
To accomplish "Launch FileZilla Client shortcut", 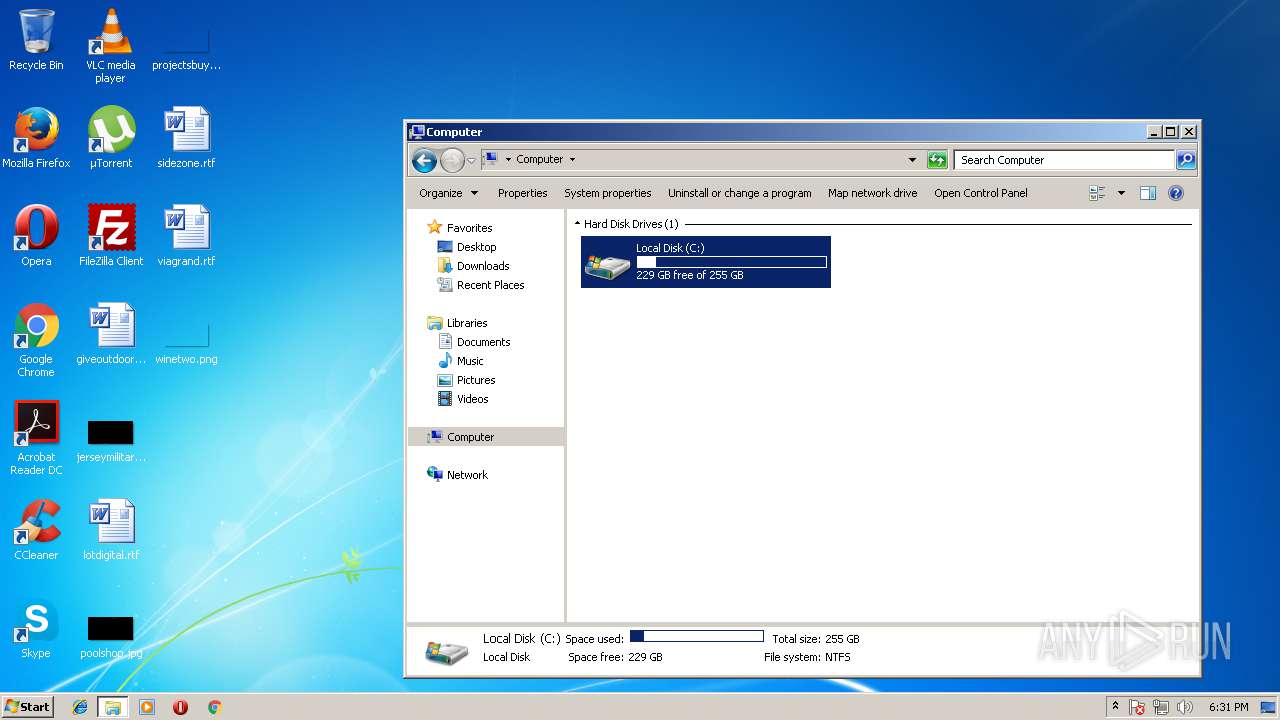I will pyautogui.click(x=111, y=236).
